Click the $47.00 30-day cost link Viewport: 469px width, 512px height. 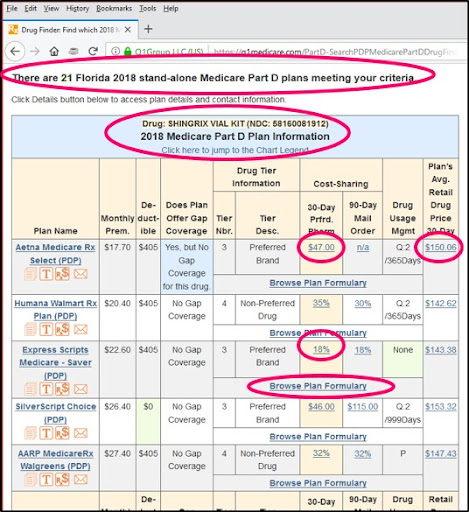(321, 247)
